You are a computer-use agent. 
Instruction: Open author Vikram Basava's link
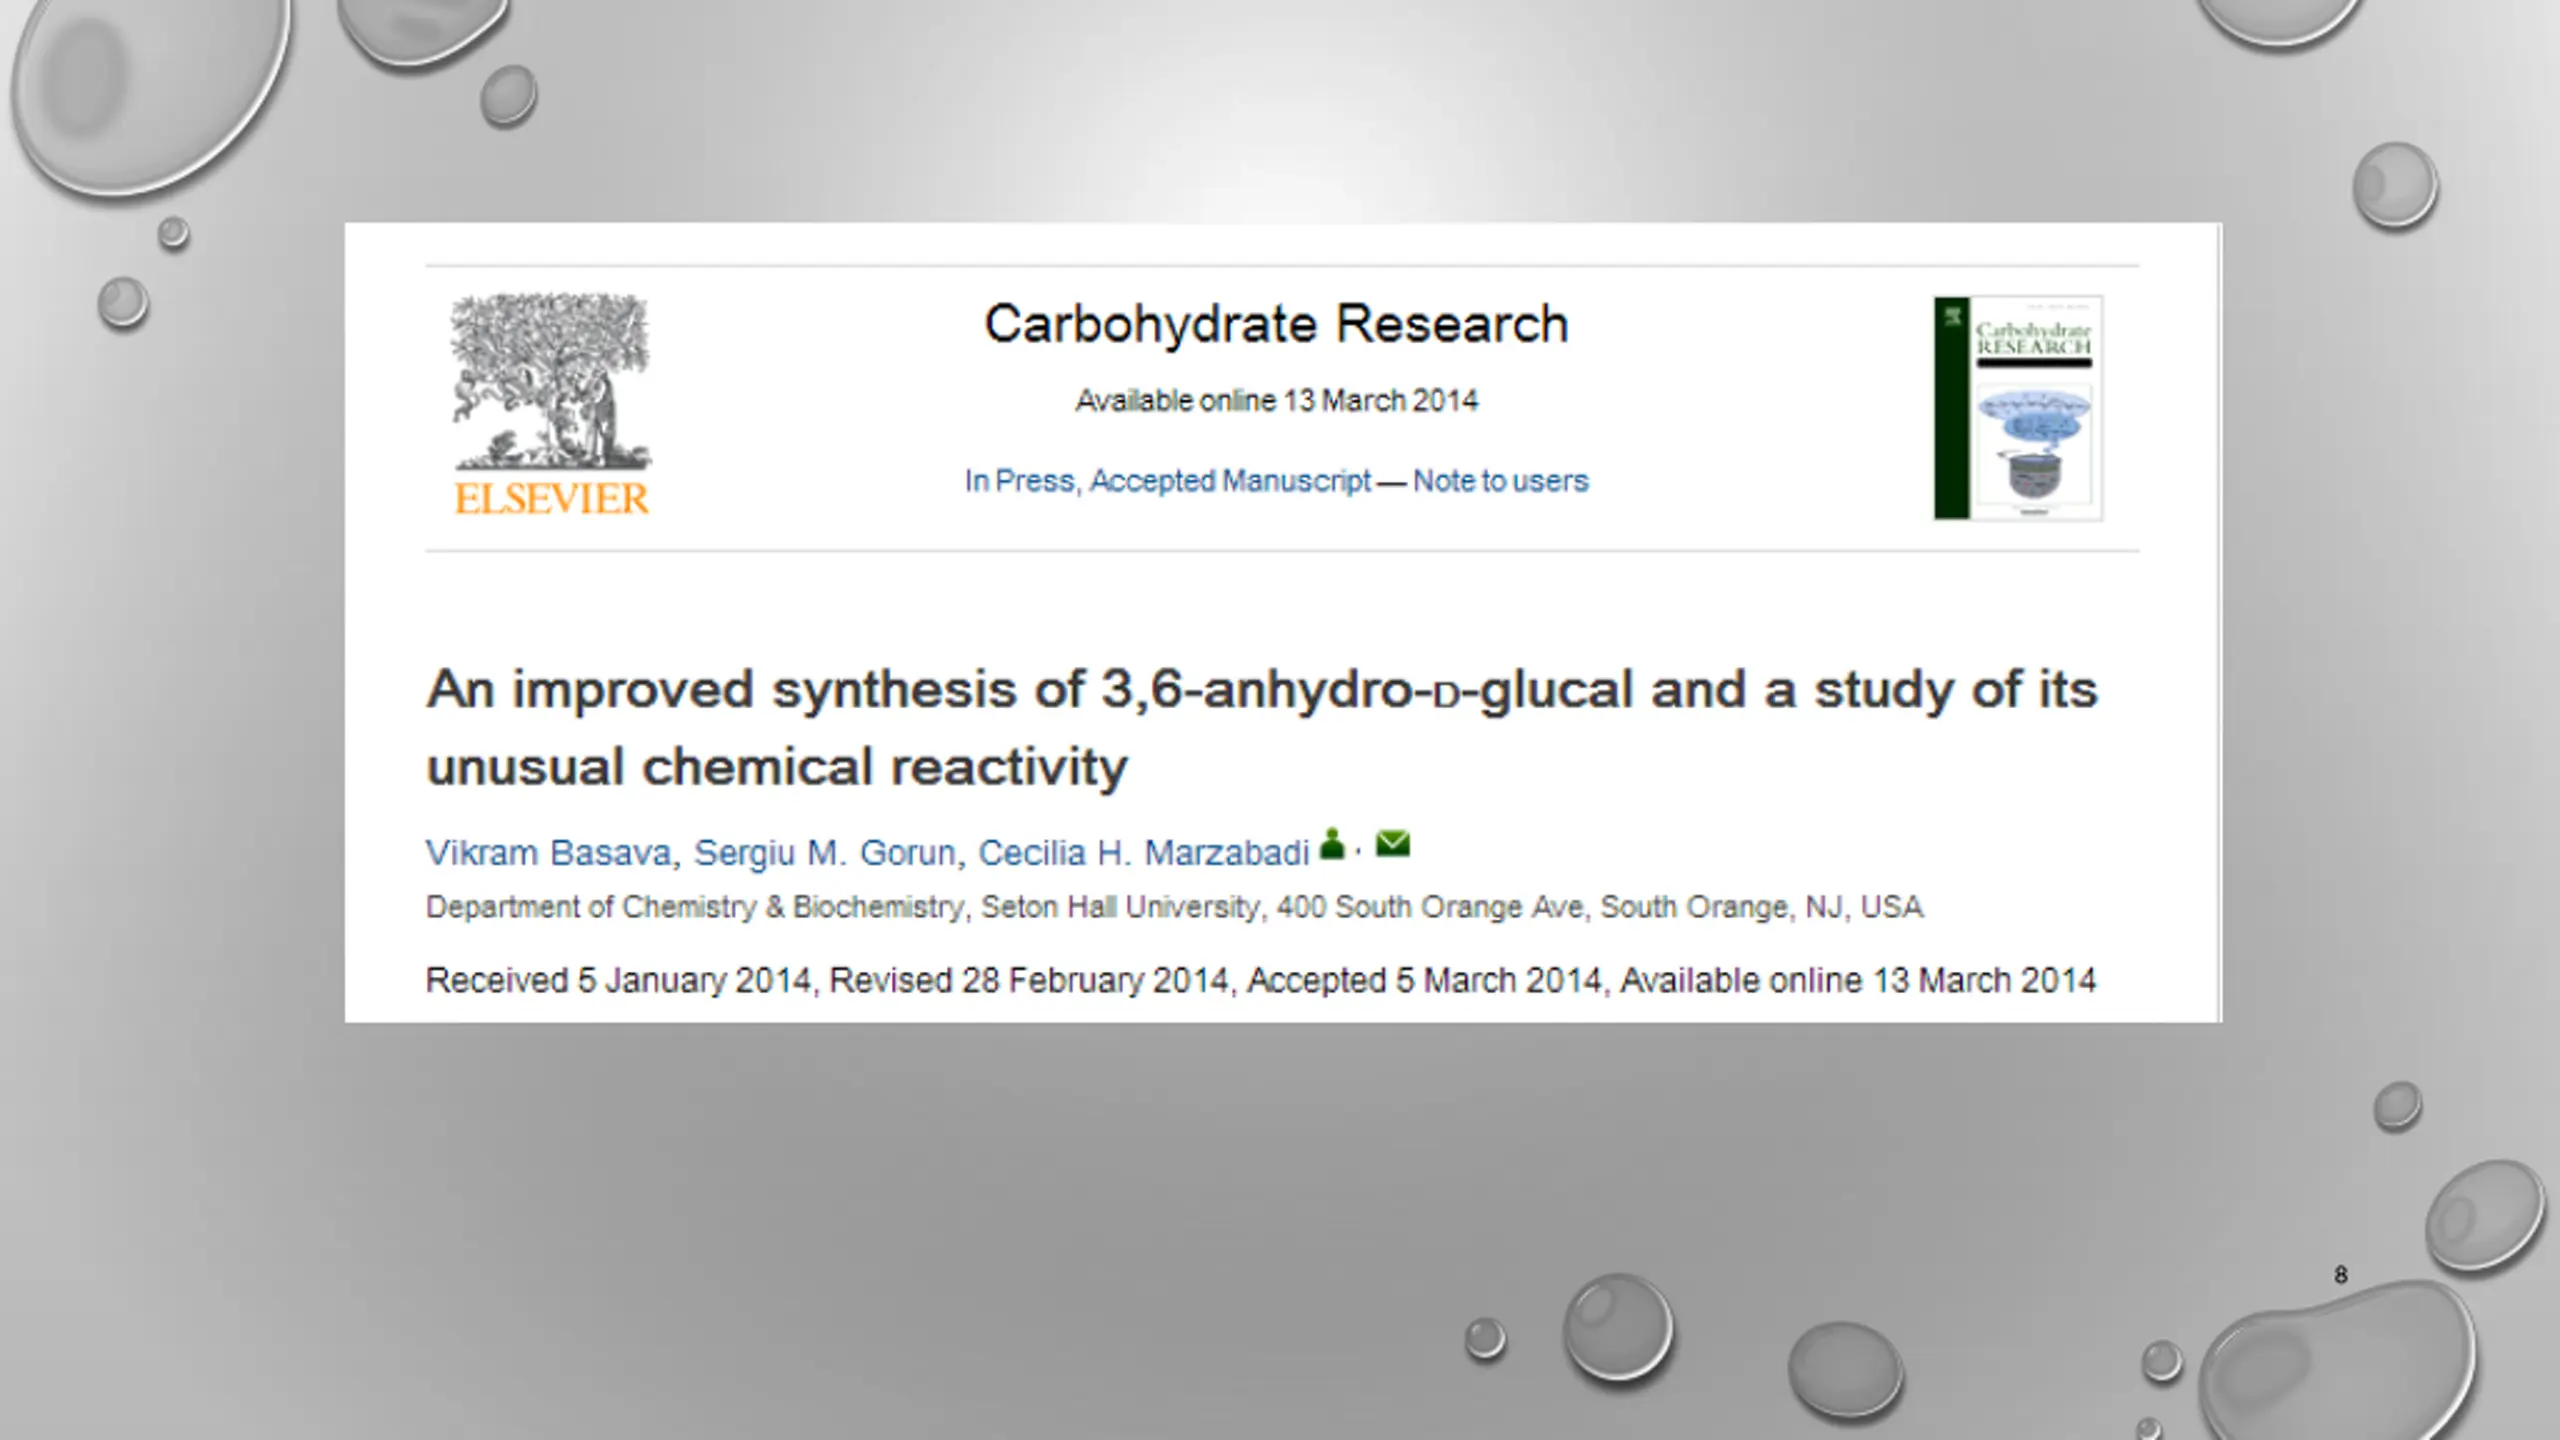coord(548,853)
